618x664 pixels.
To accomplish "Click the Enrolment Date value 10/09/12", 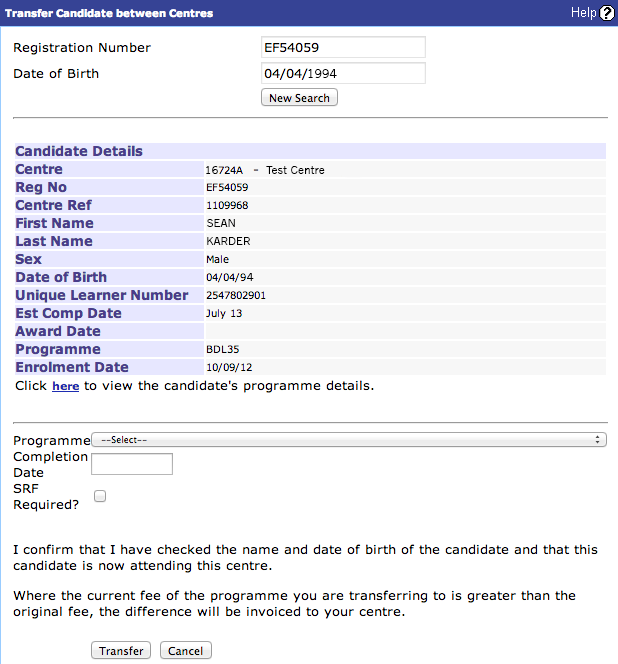I will [225, 368].
